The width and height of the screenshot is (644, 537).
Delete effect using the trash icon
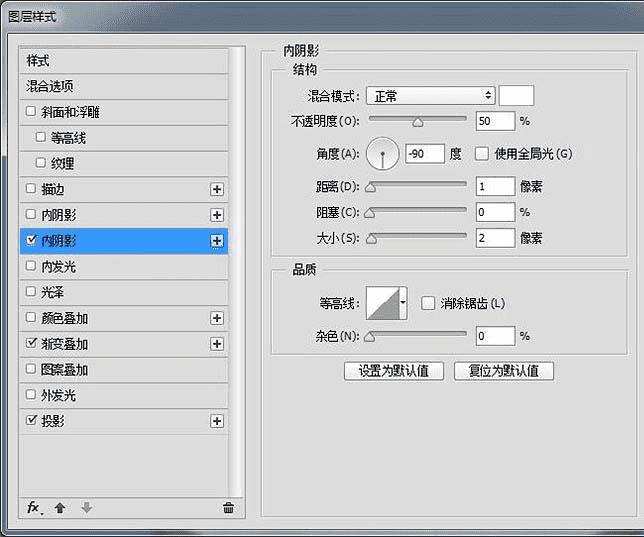[228, 508]
